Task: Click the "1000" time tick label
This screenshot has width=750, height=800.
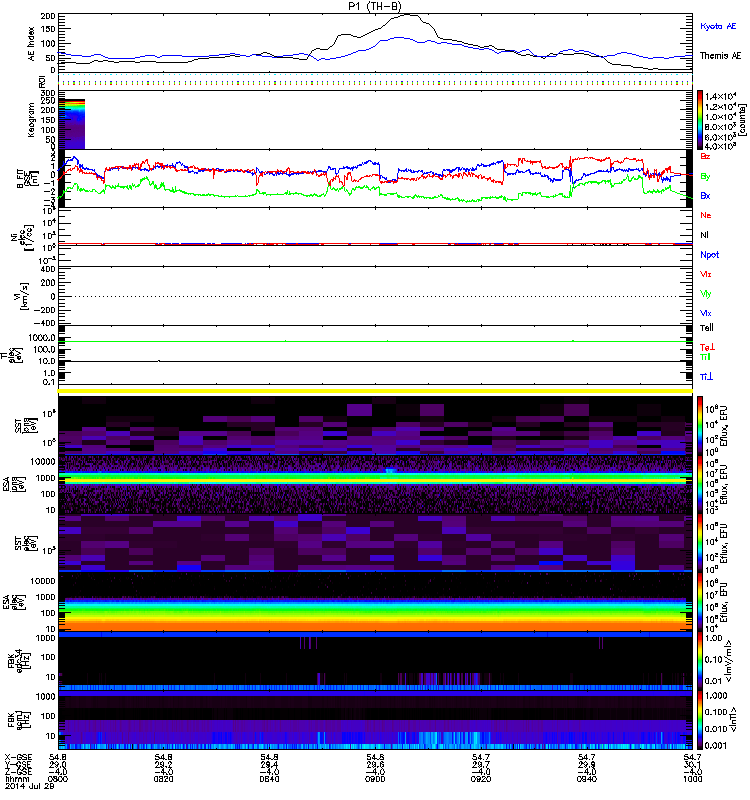Action: coord(692,779)
